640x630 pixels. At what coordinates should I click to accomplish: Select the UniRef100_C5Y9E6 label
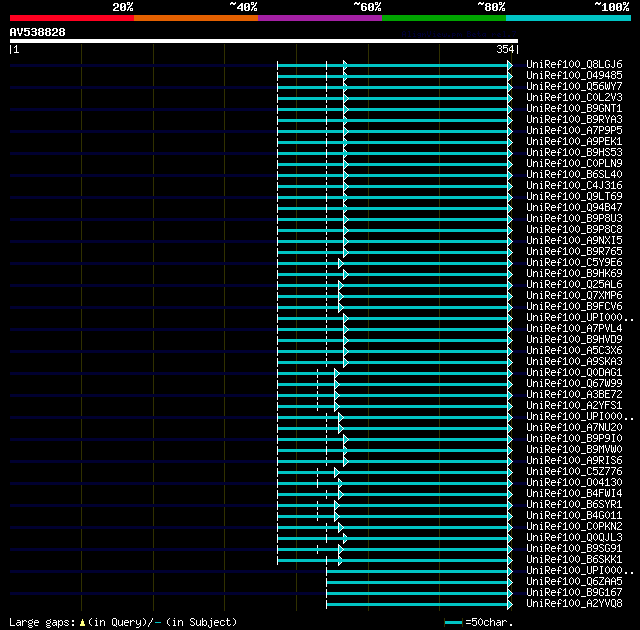pos(574,262)
